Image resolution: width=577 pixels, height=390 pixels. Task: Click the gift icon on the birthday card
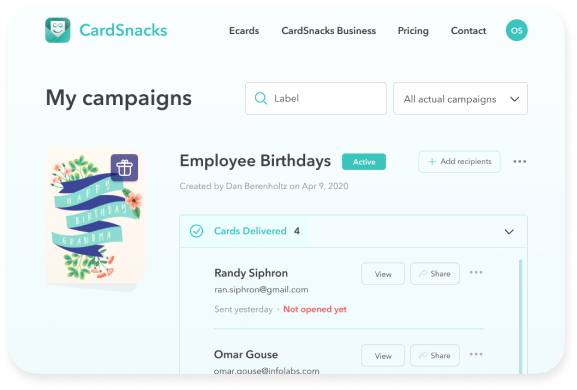(x=124, y=168)
